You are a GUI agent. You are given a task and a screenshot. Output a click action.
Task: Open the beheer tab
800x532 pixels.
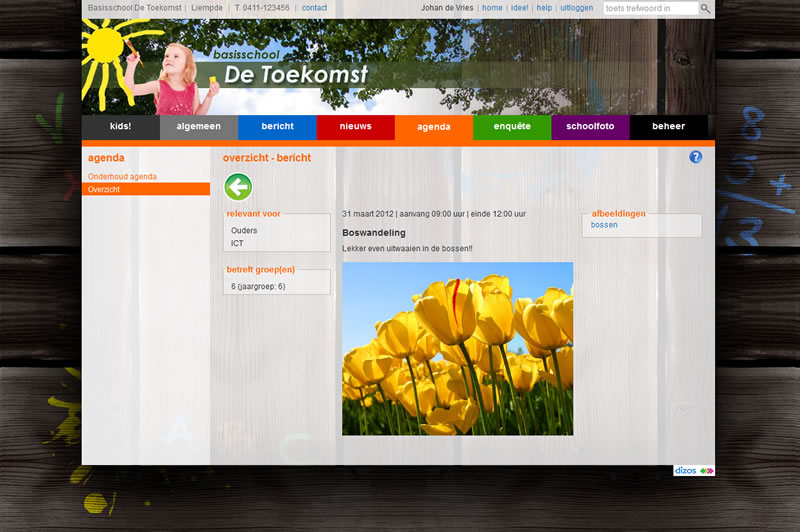click(x=669, y=127)
